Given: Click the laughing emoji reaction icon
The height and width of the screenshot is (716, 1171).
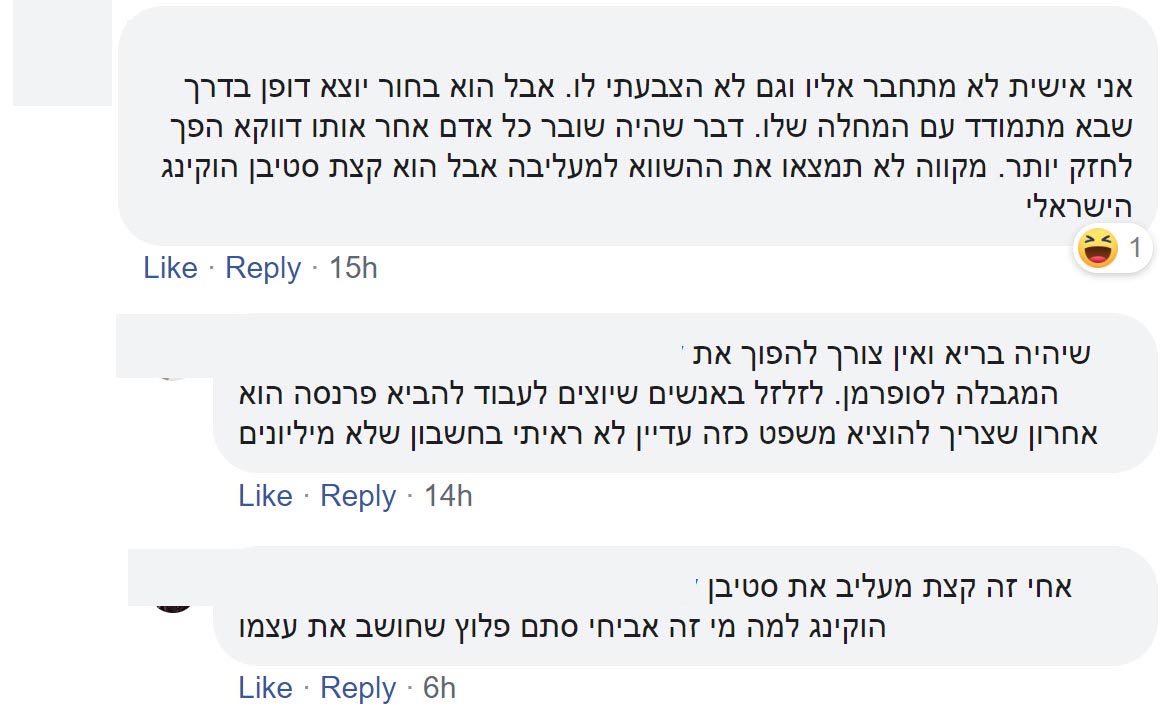Looking at the screenshot, I should coord(1098,248).
